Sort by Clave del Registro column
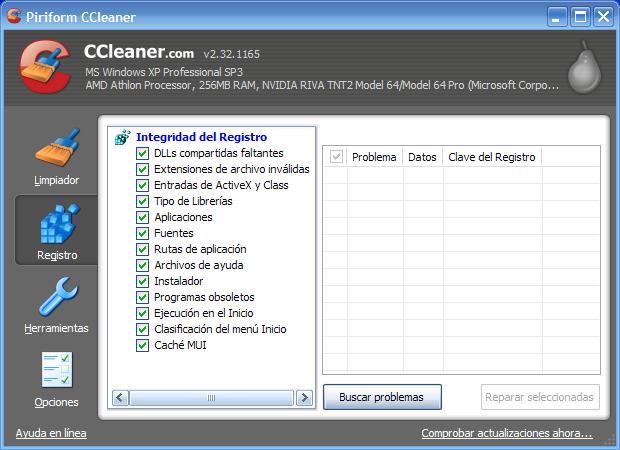Viewport: 620px width, 450px height. click(x=492, y=157)
